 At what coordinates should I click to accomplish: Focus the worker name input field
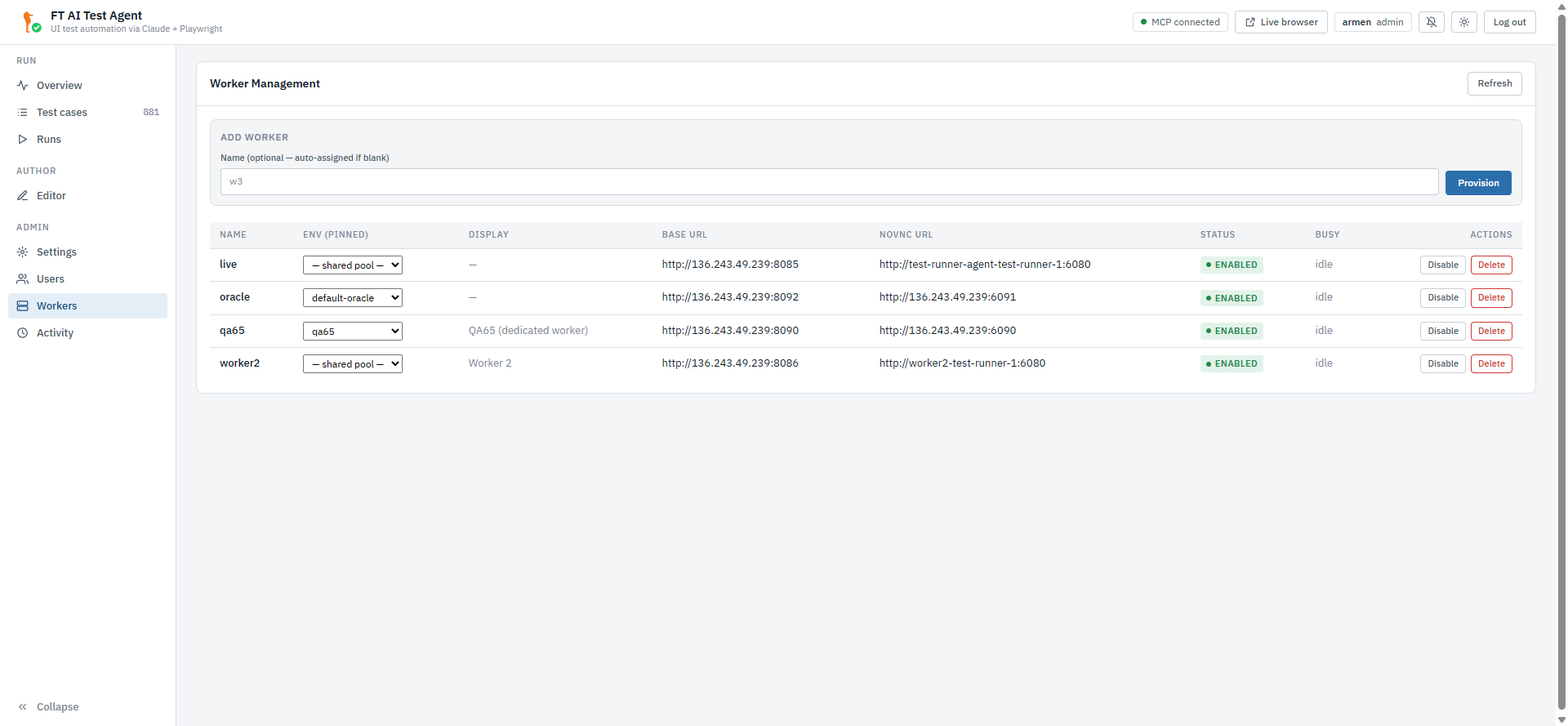(x=829, y=182)
